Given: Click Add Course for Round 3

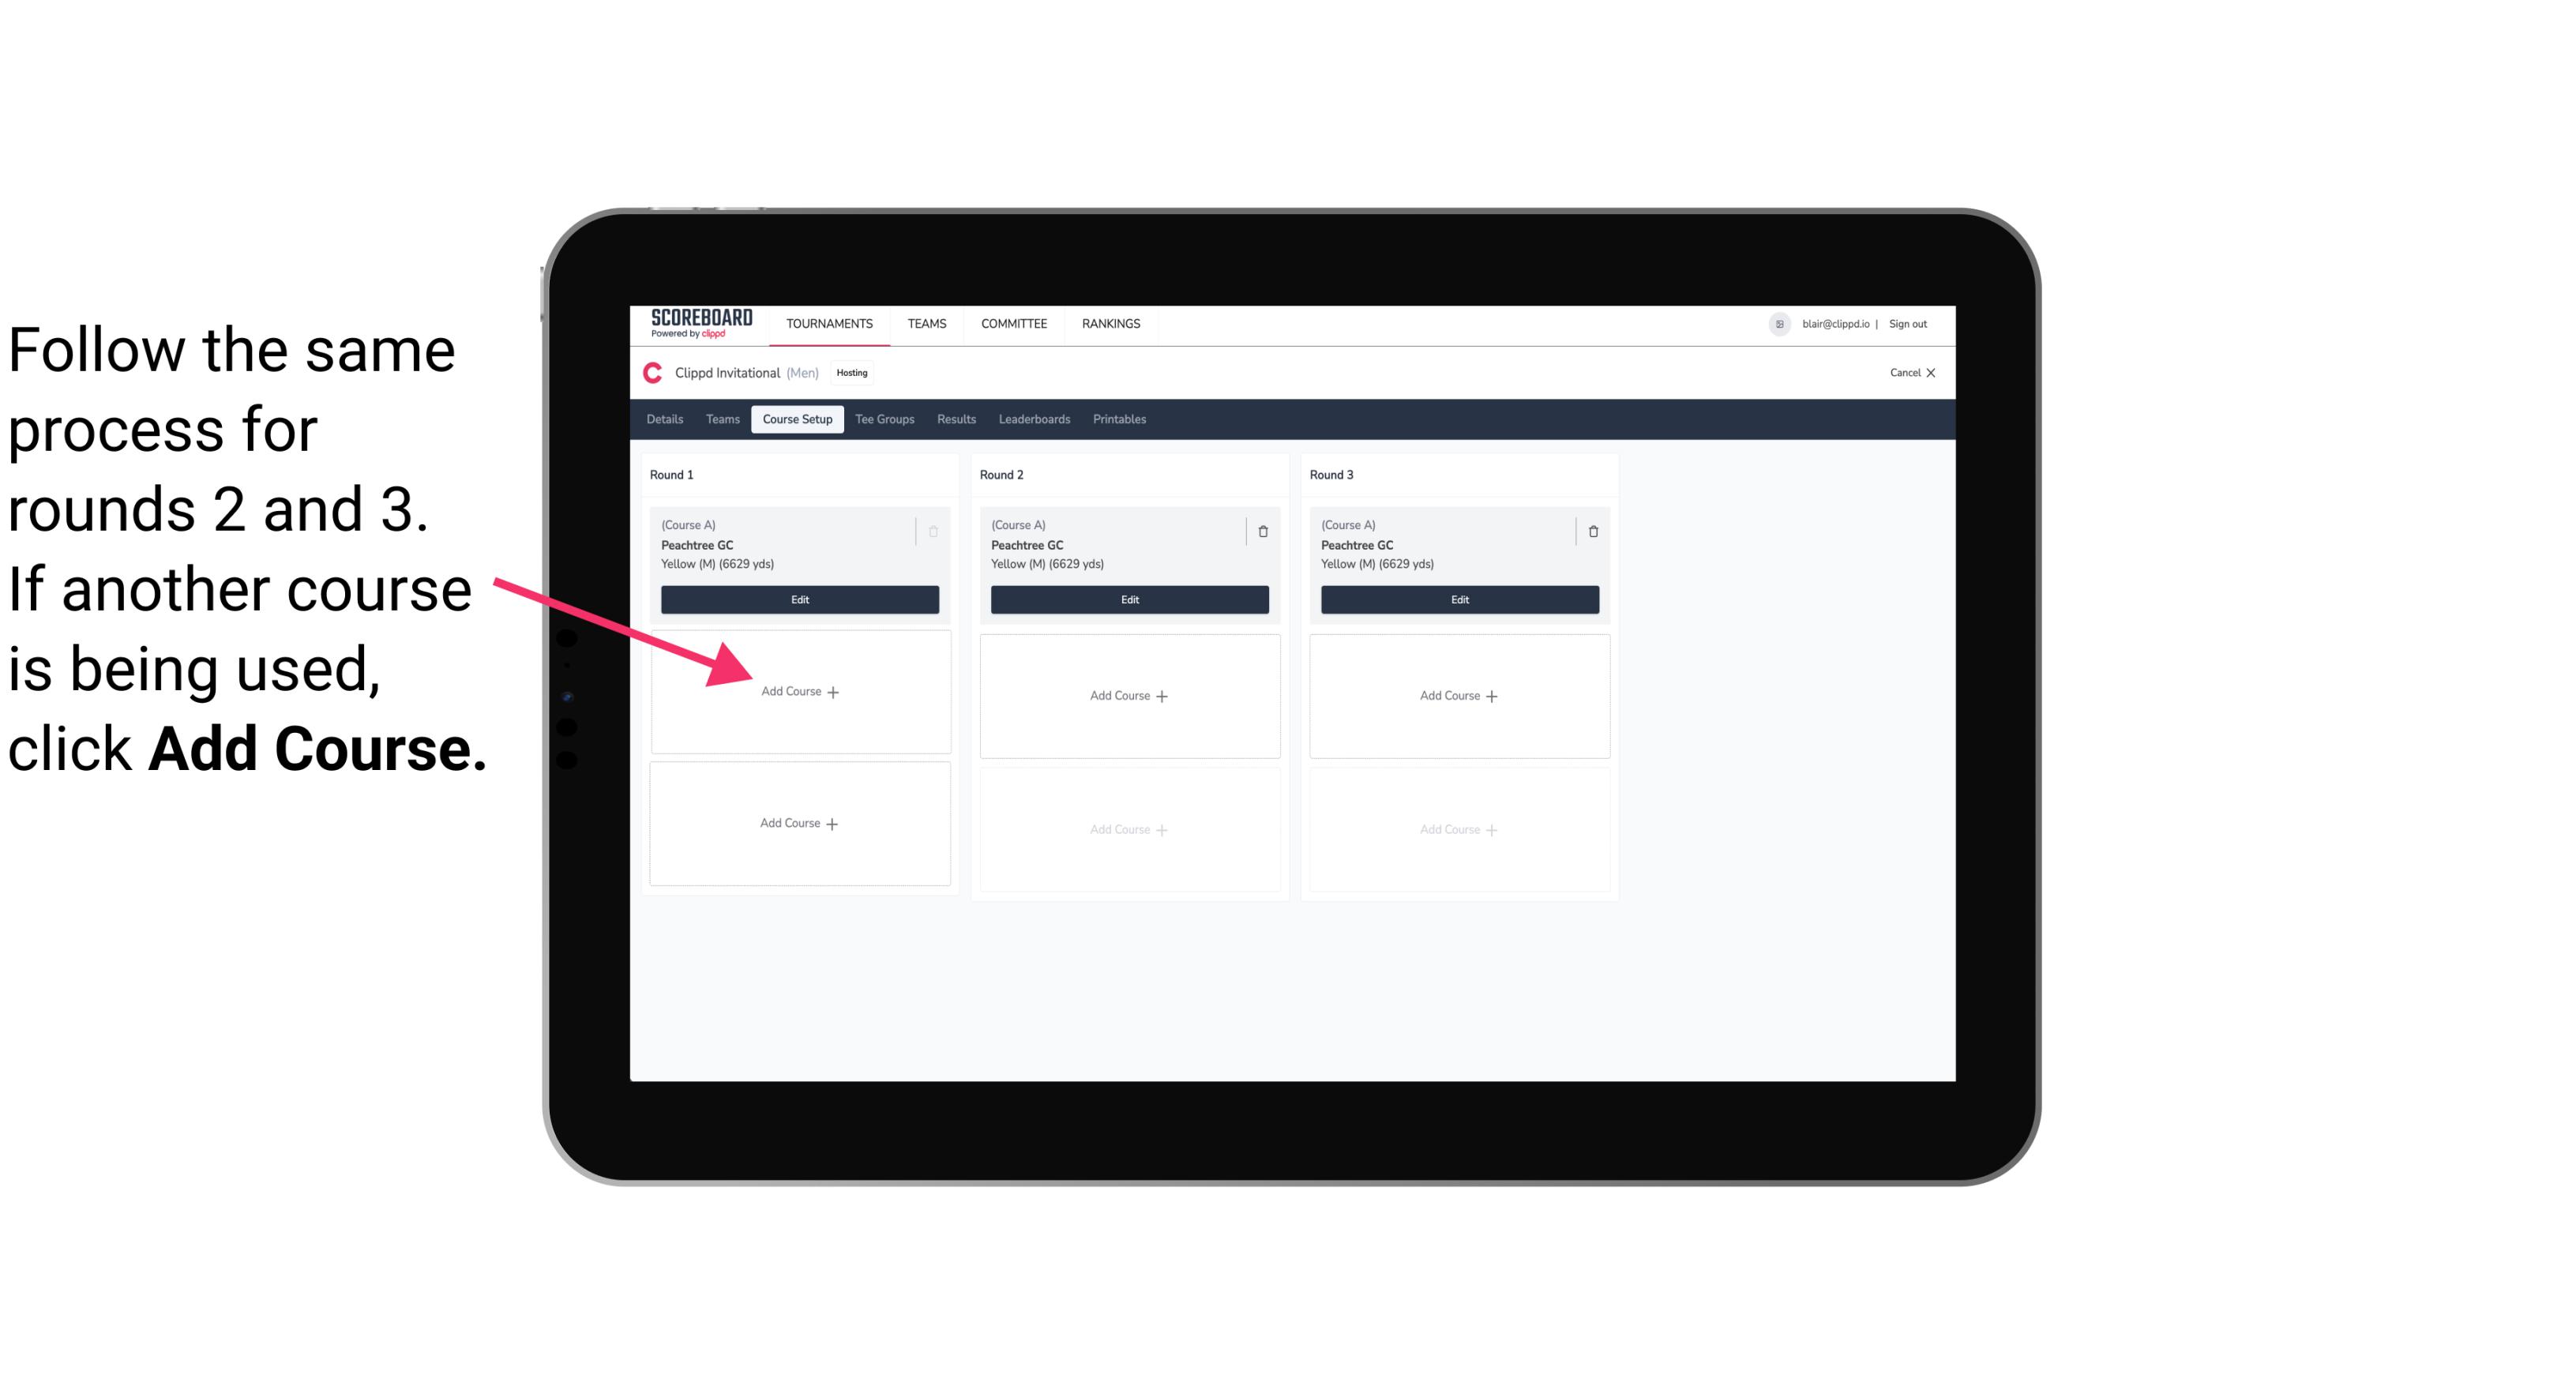Looking at the screenshot, I should point(1457,693).
